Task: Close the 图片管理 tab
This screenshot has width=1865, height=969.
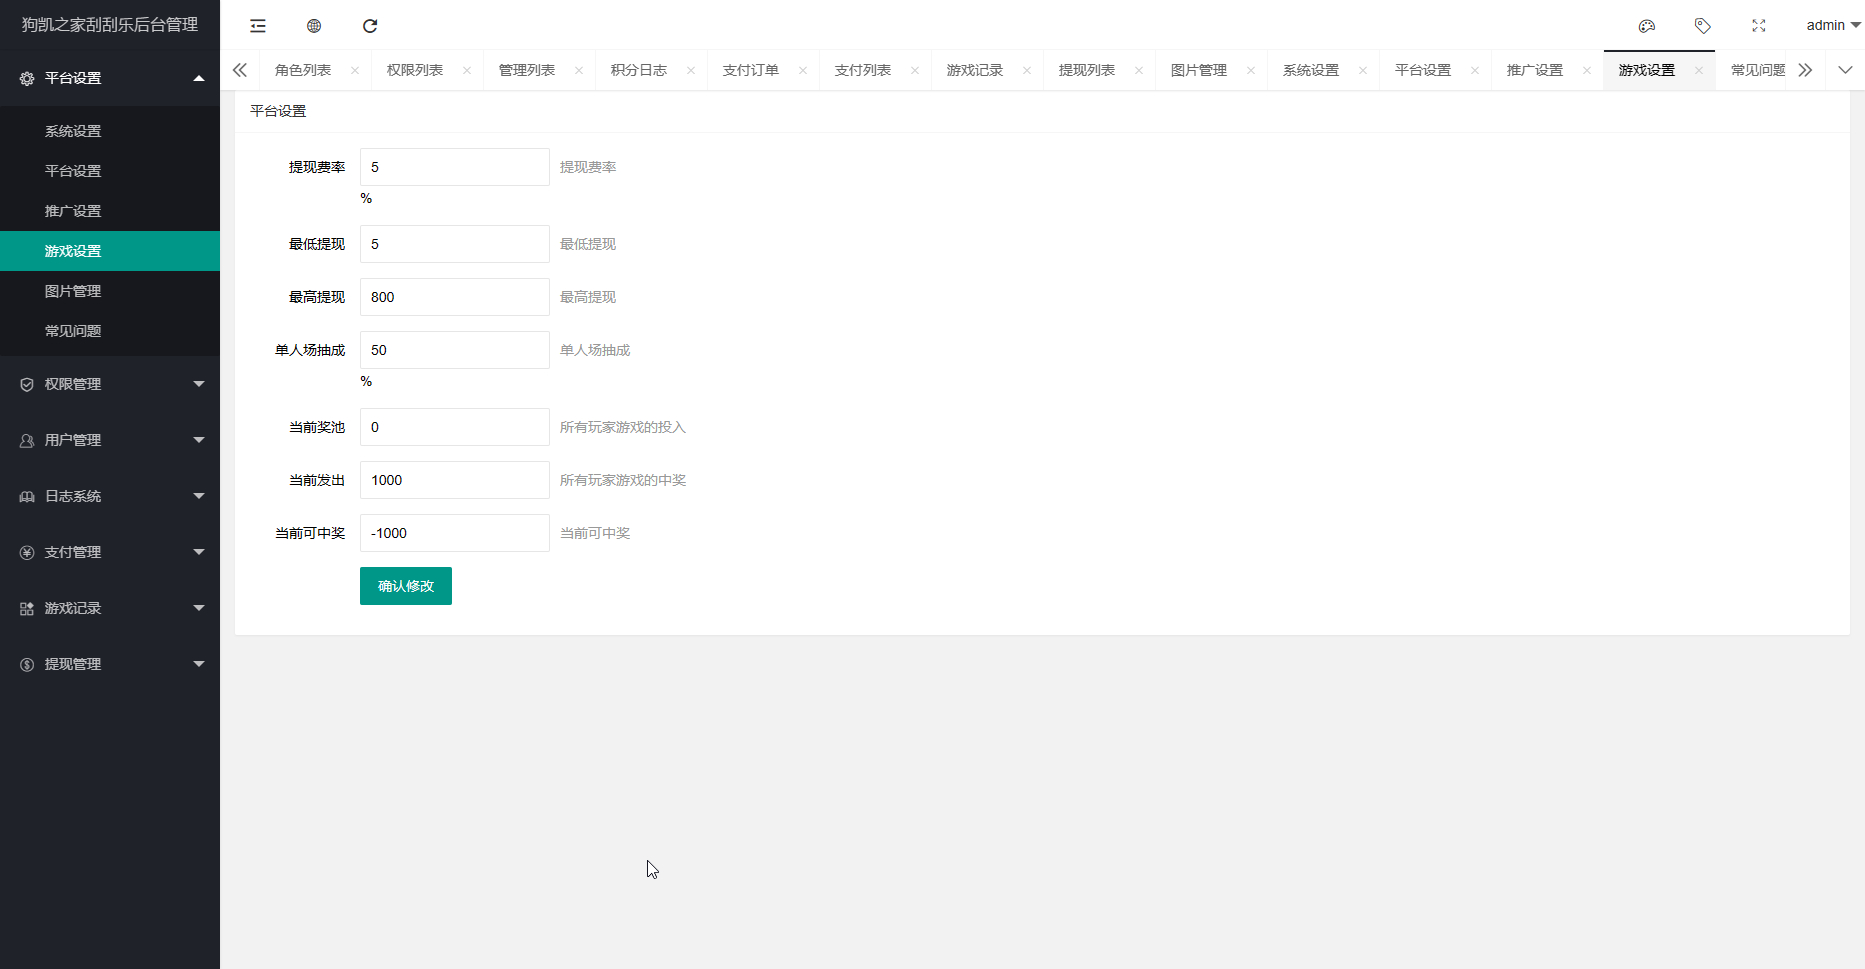Action: tap(1251, 70)
